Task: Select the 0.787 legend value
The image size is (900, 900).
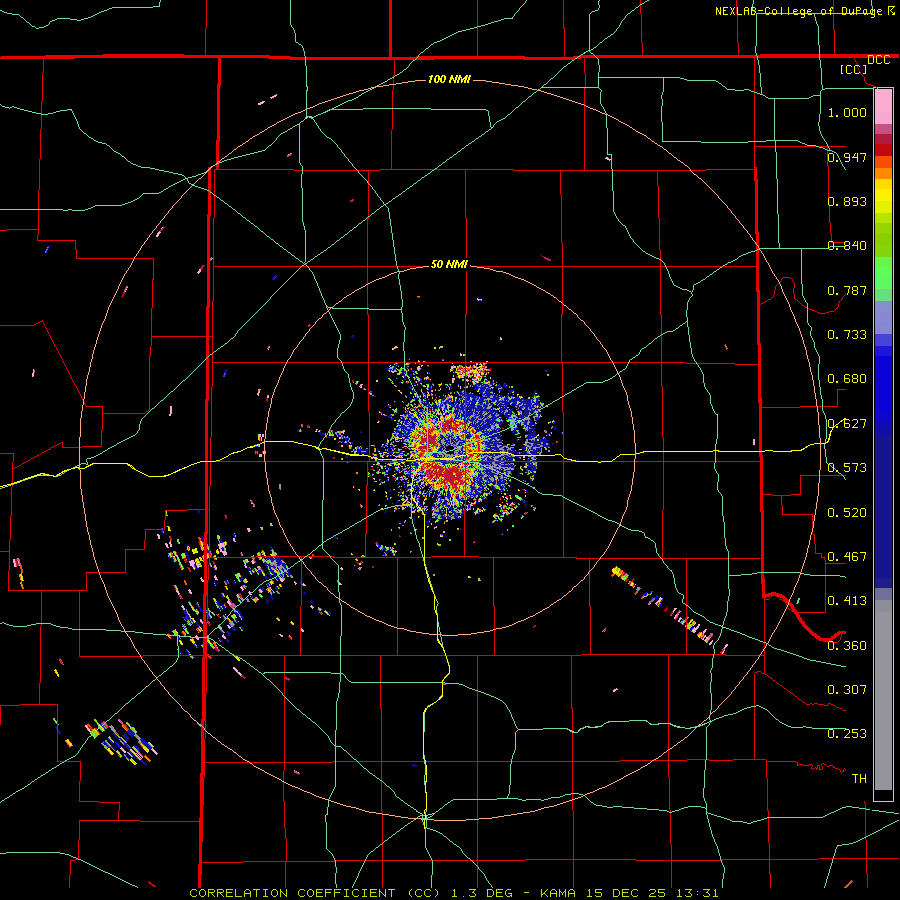Action: (847, 290)
